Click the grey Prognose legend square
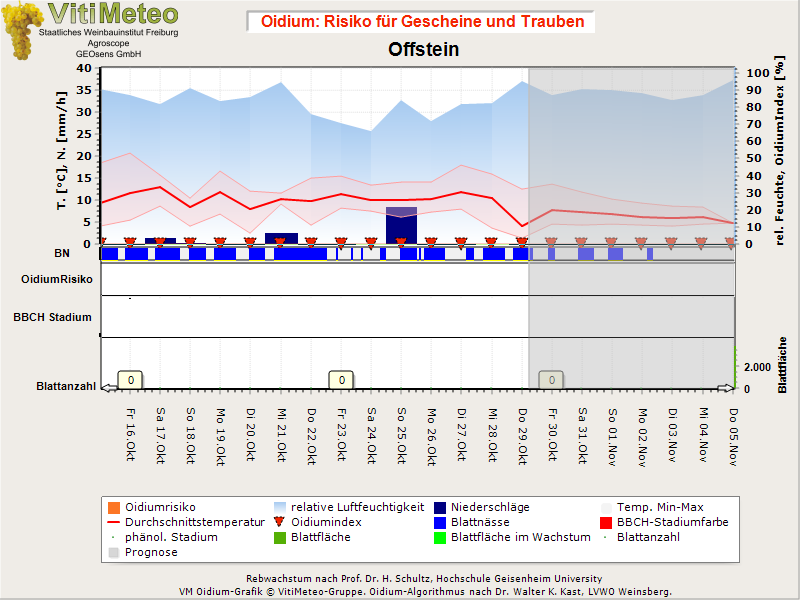 pyautogui.click(x=114, y=553)
